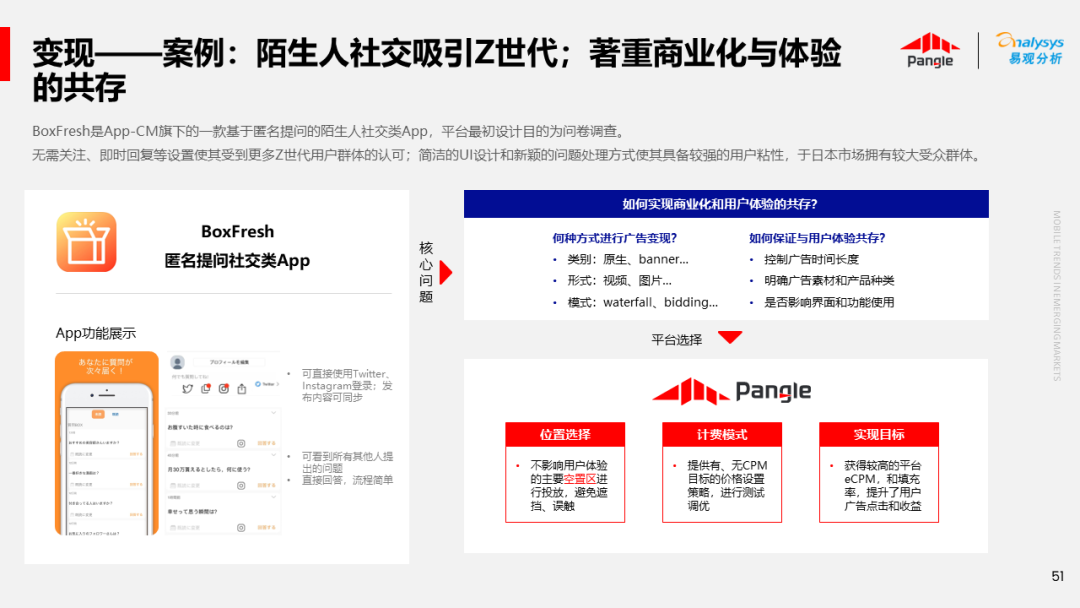Click the question 月30万貰えるとしたら in app screenshot

pyautogui.click(x=209, y=470)
